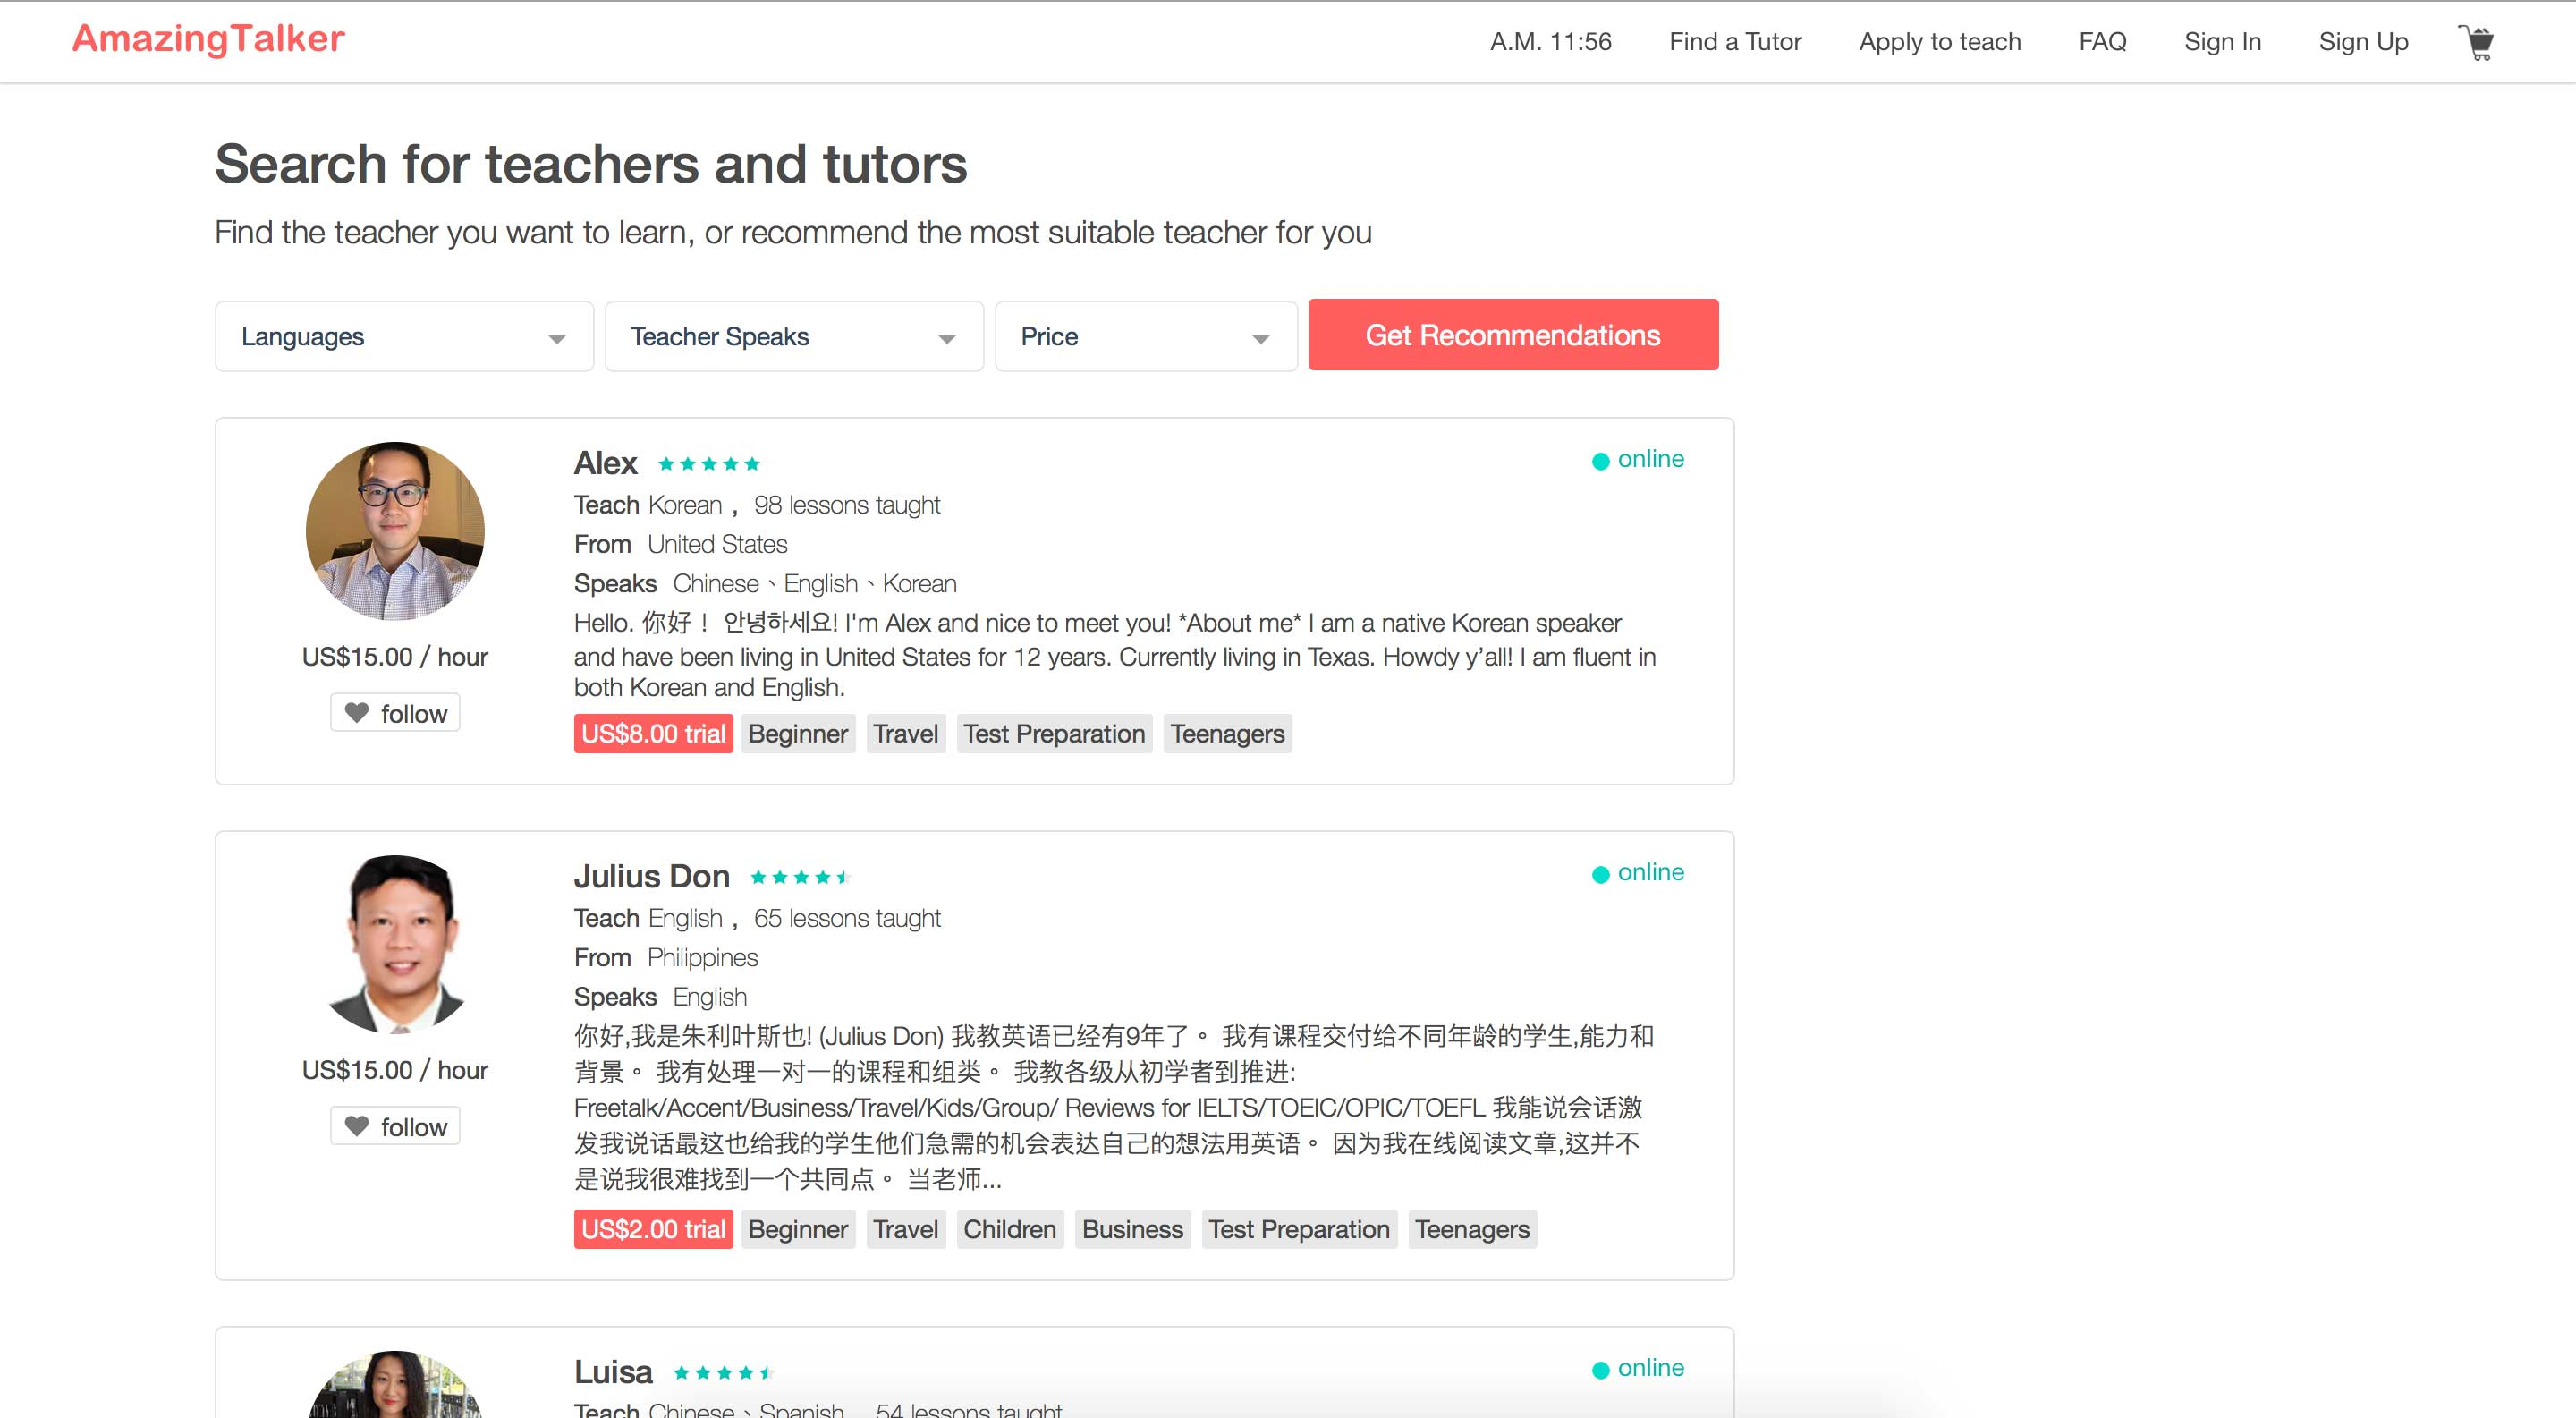Click the AmazingTalker logo
This screenshot has height=1418, width=2576.
208,38
